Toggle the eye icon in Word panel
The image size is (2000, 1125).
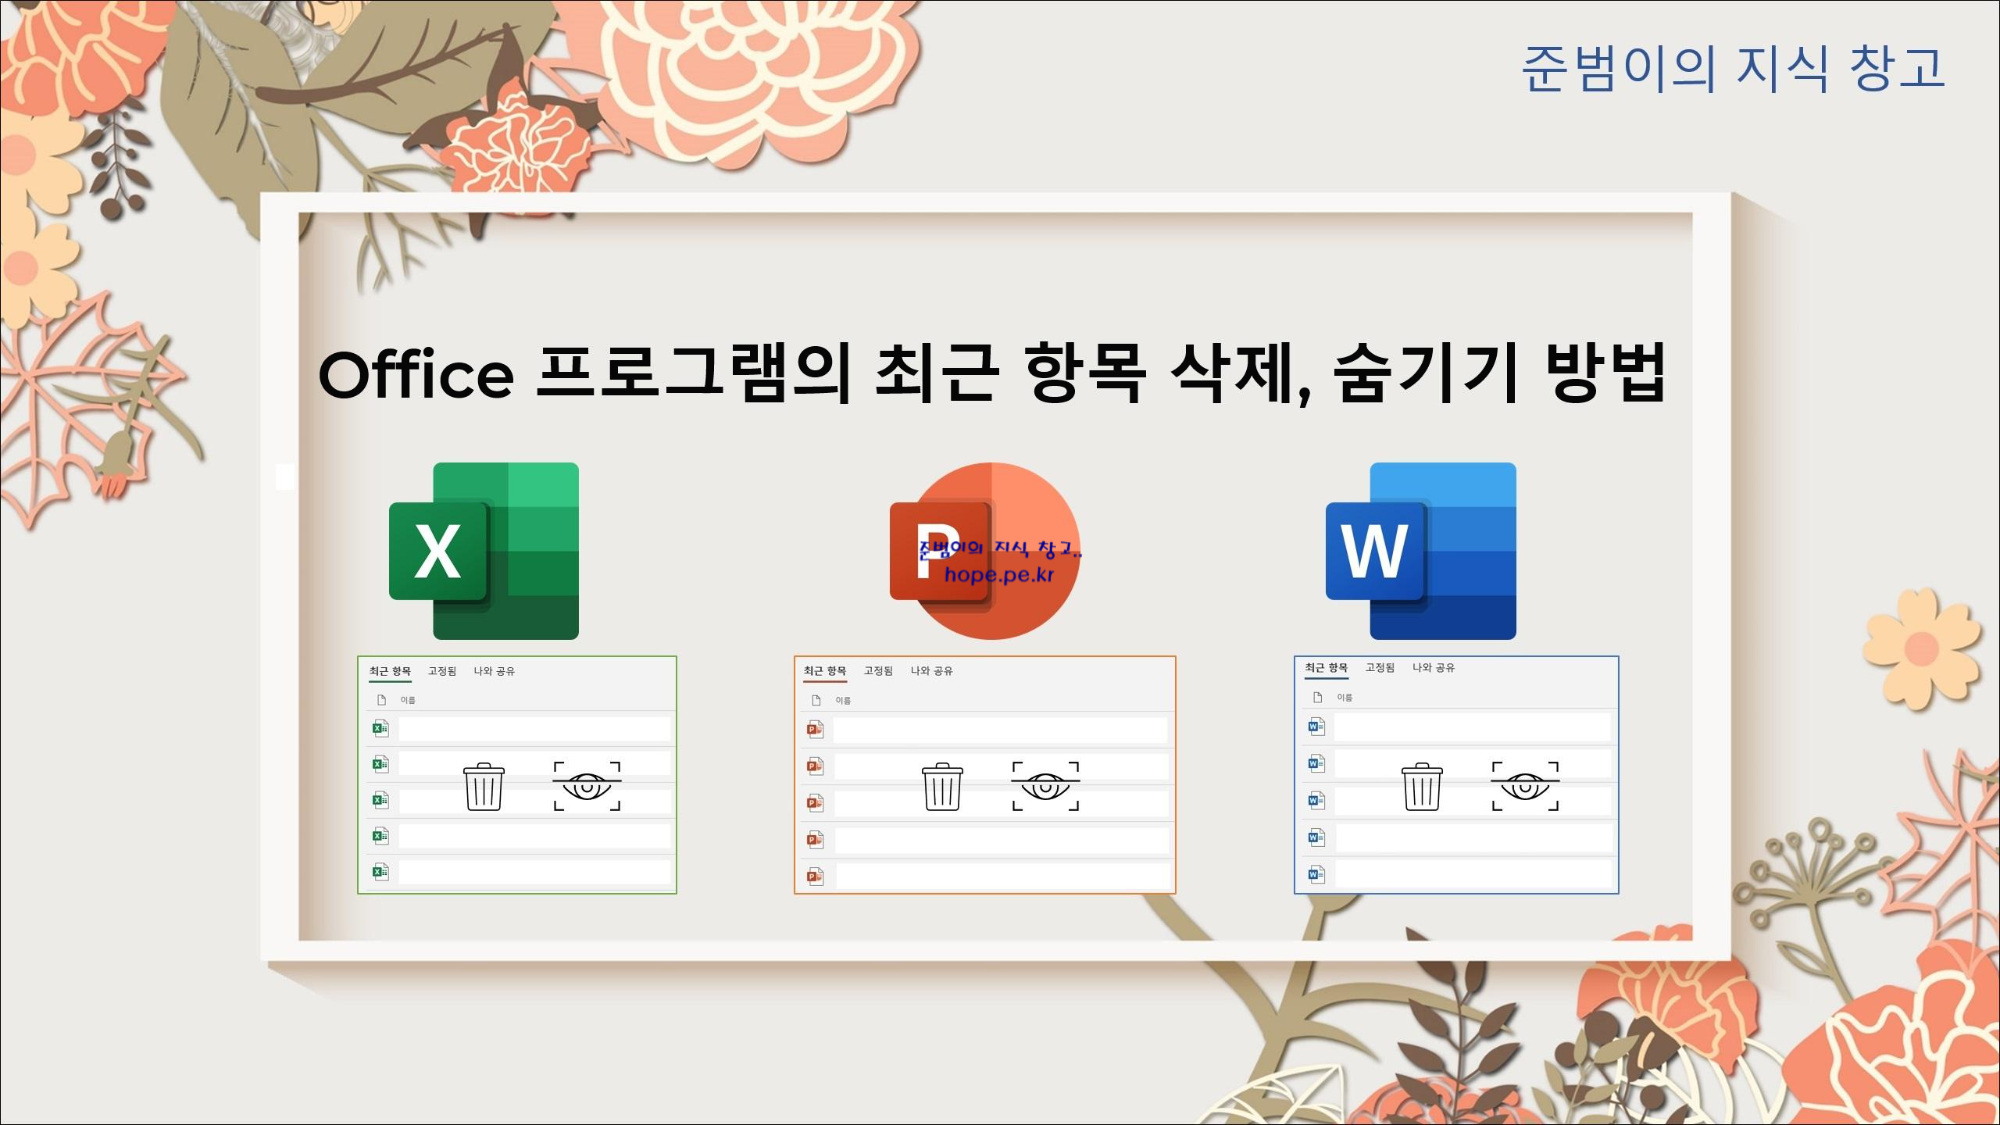(x=1525, y=786)
